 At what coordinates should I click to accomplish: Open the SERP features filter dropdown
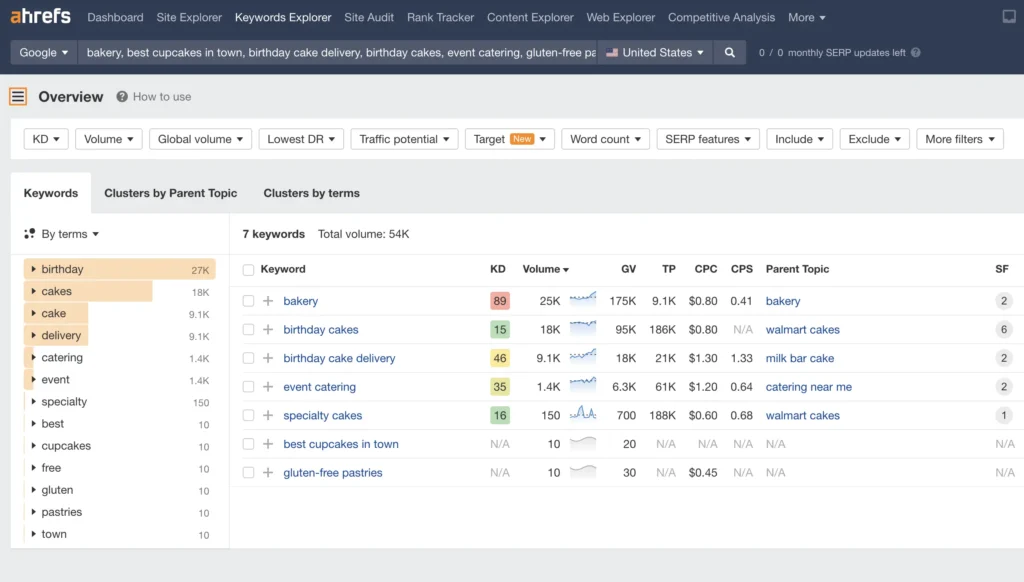coord(708,139)
